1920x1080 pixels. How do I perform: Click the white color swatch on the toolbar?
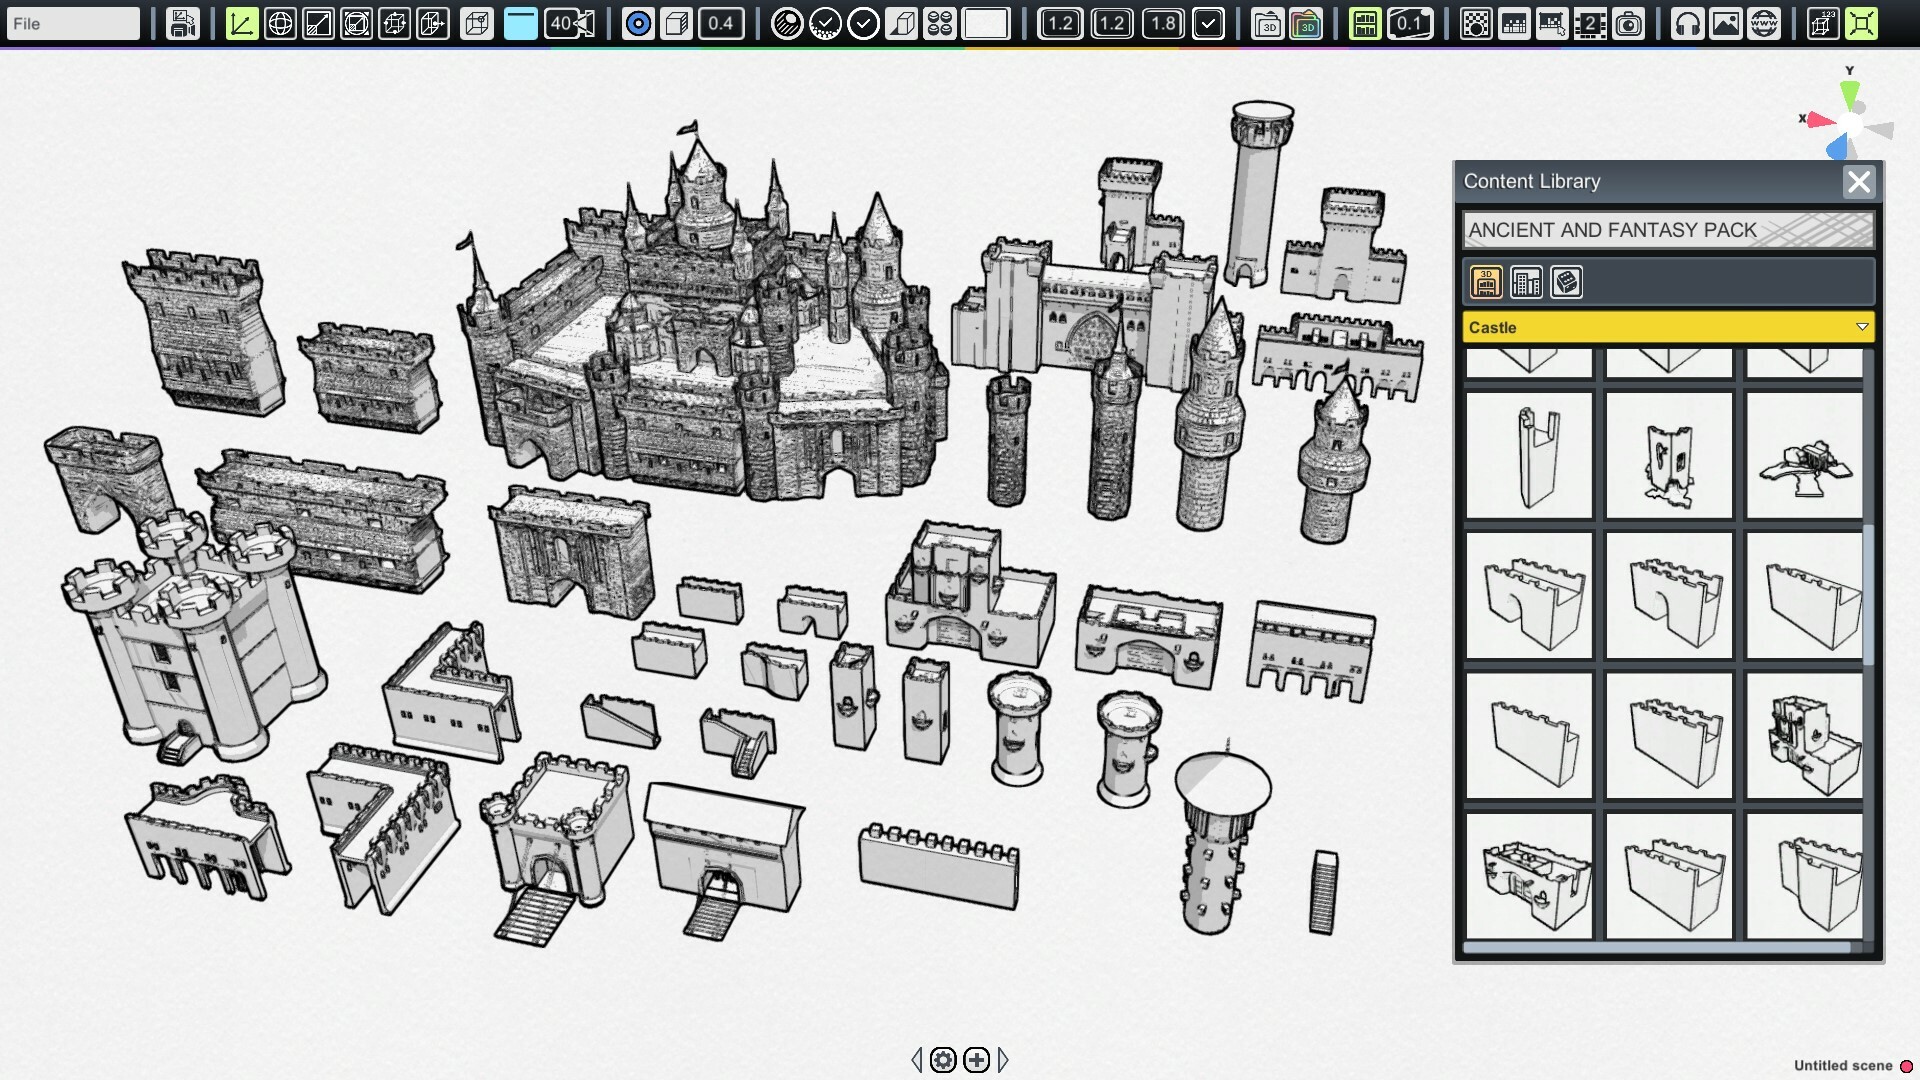point(987,23)
